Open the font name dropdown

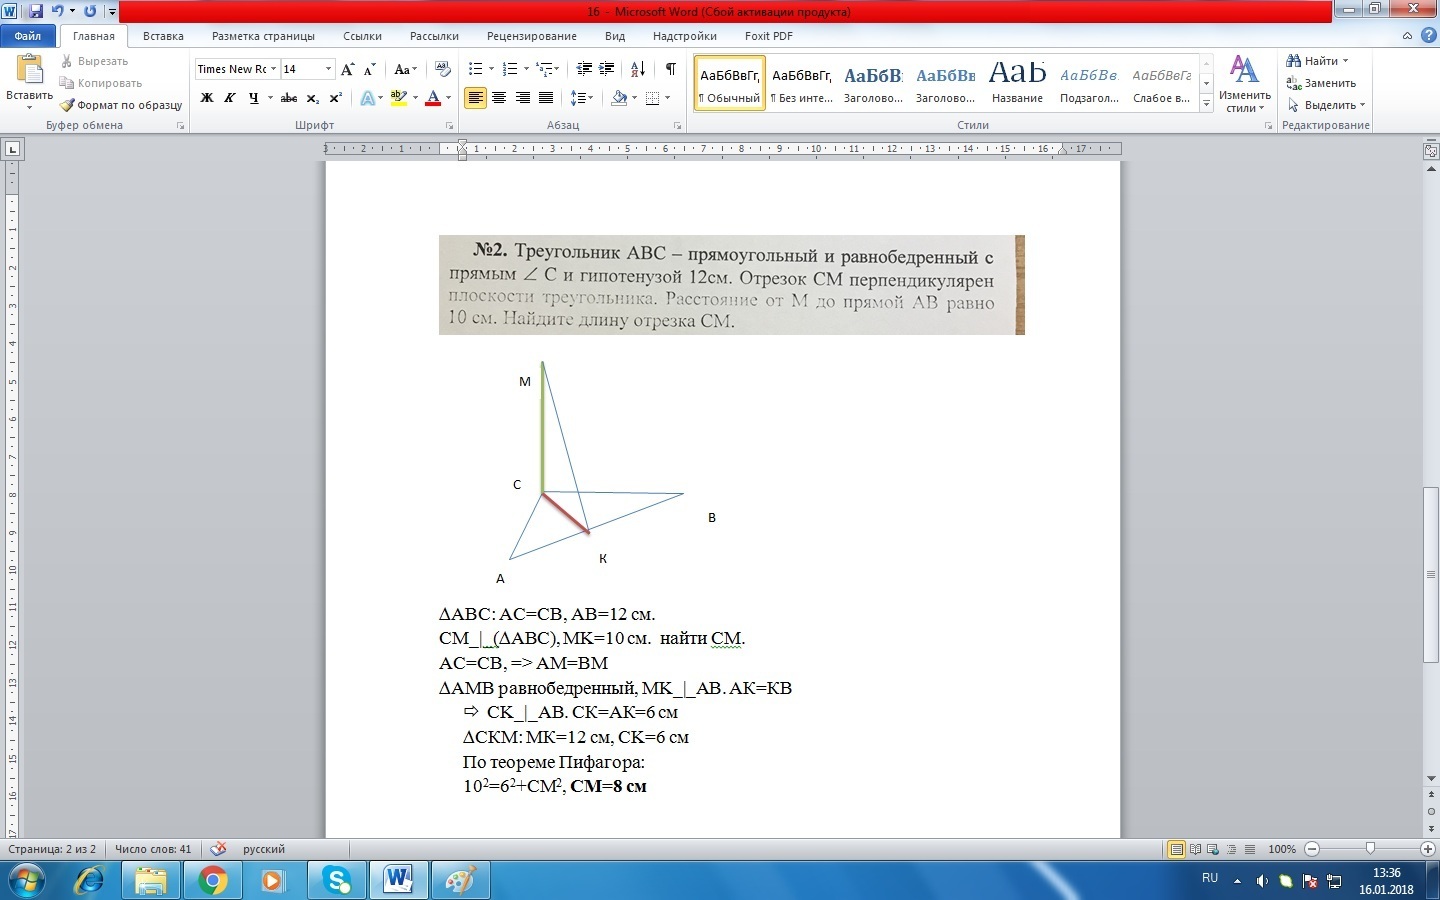[273, 69]
